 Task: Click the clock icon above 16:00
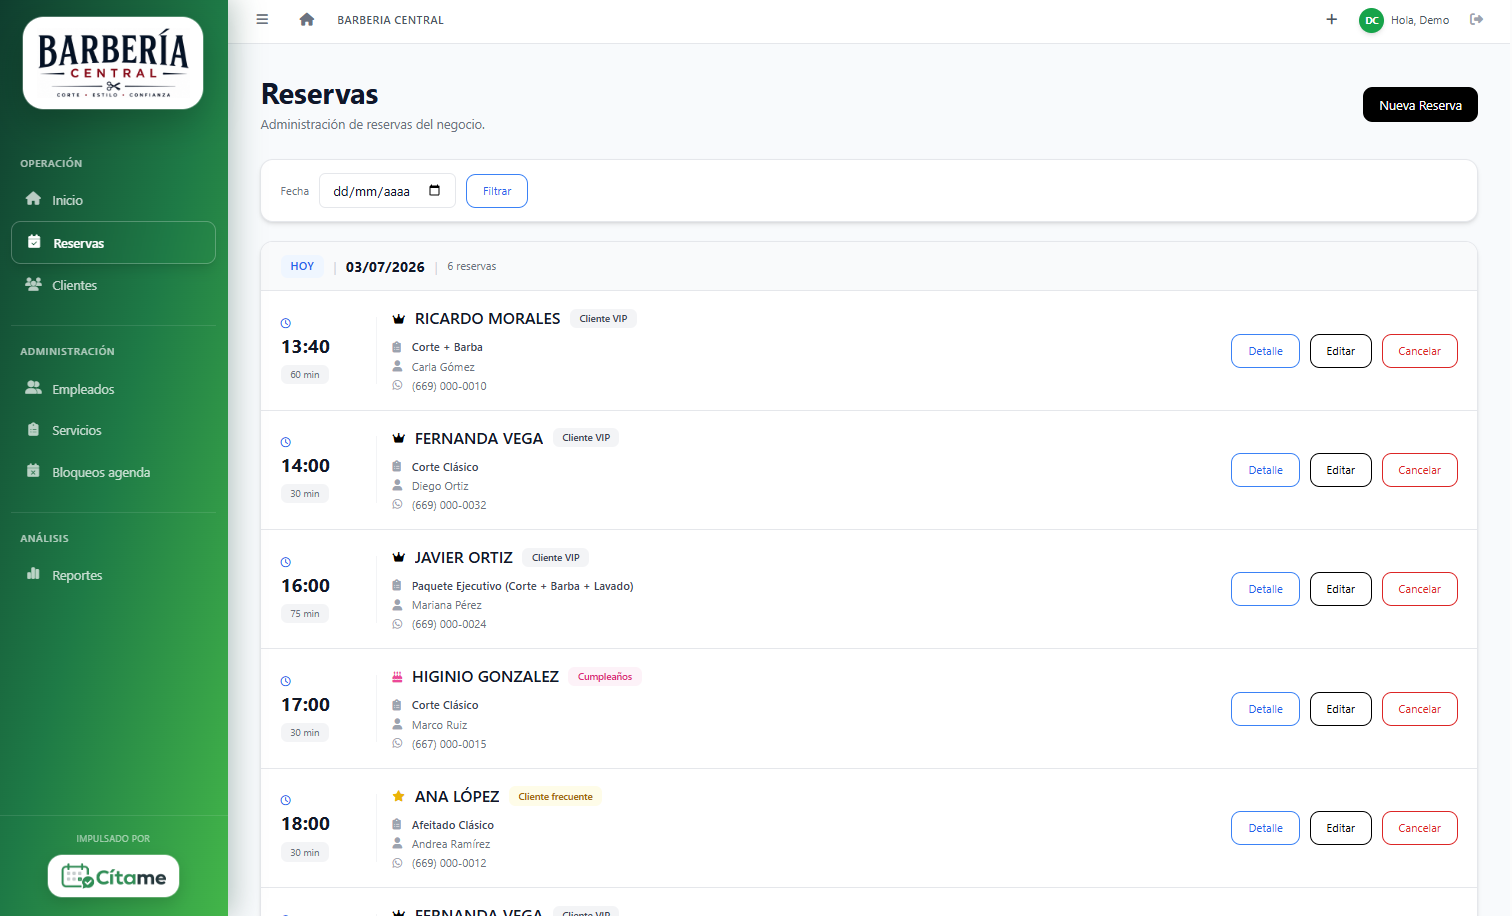tap(286, 562)
